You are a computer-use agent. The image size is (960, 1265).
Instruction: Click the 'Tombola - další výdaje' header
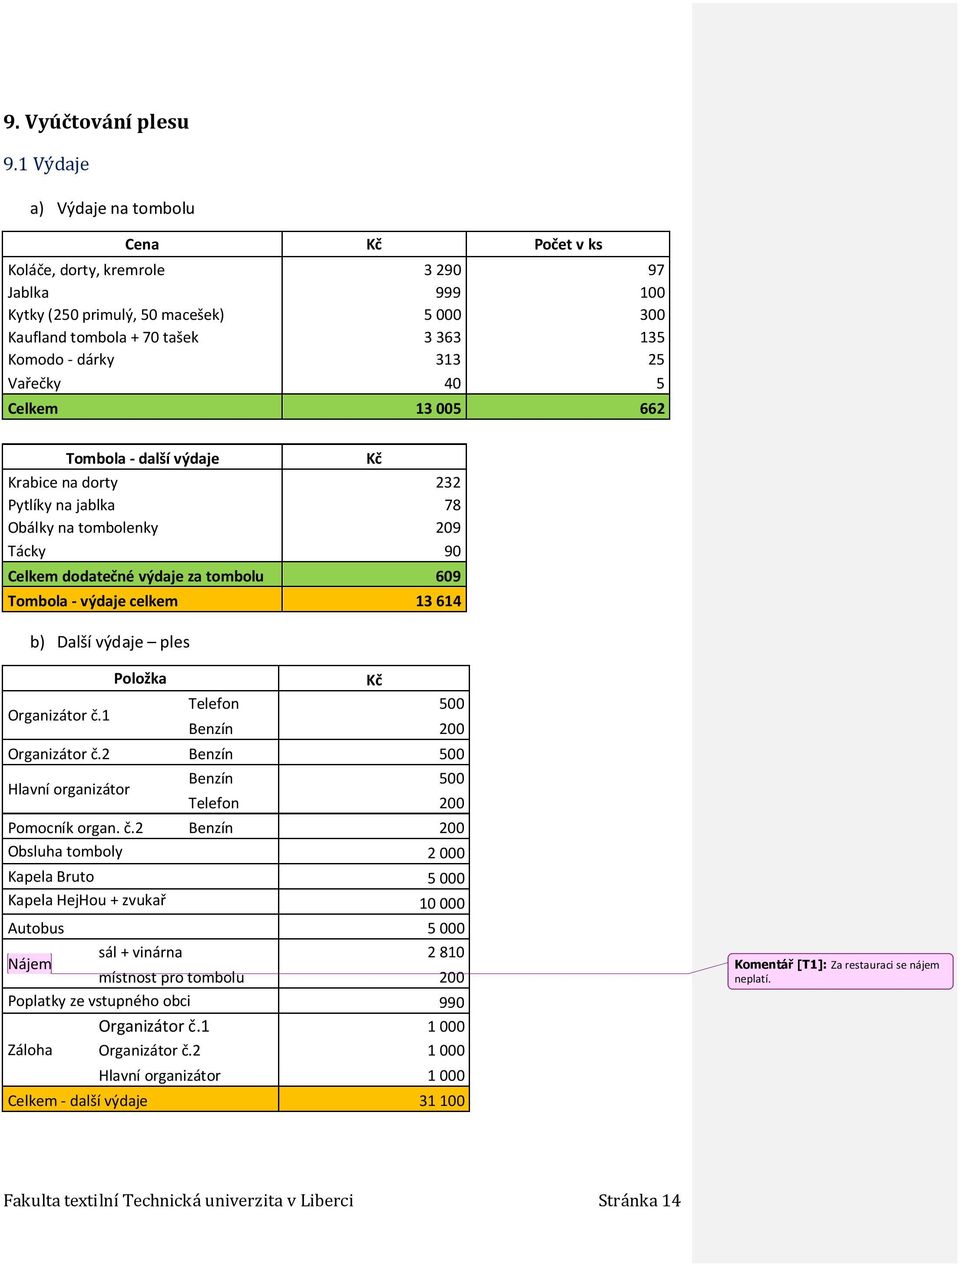point(142,459)
